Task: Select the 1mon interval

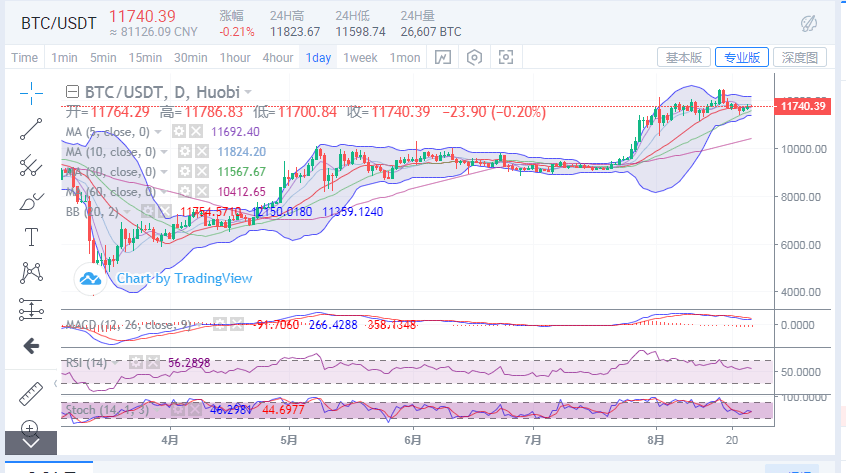Action: pos(405,58)
